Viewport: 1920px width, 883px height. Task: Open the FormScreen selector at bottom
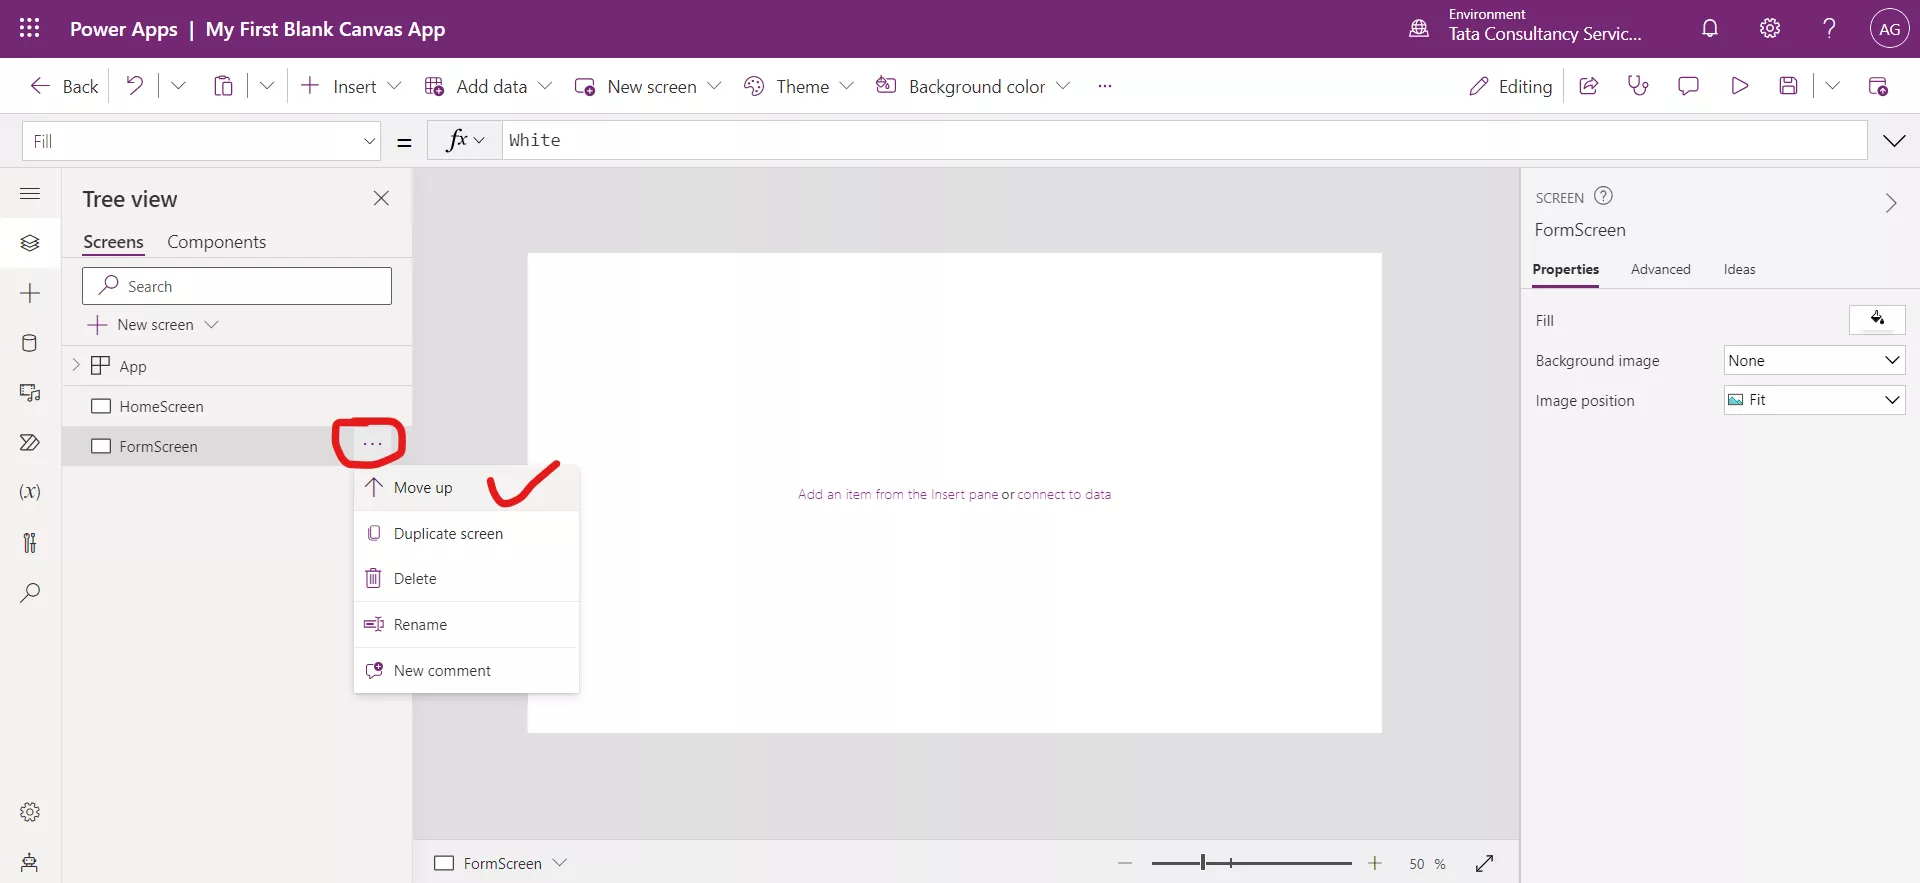pyautogui.click(x=501, y=863)
